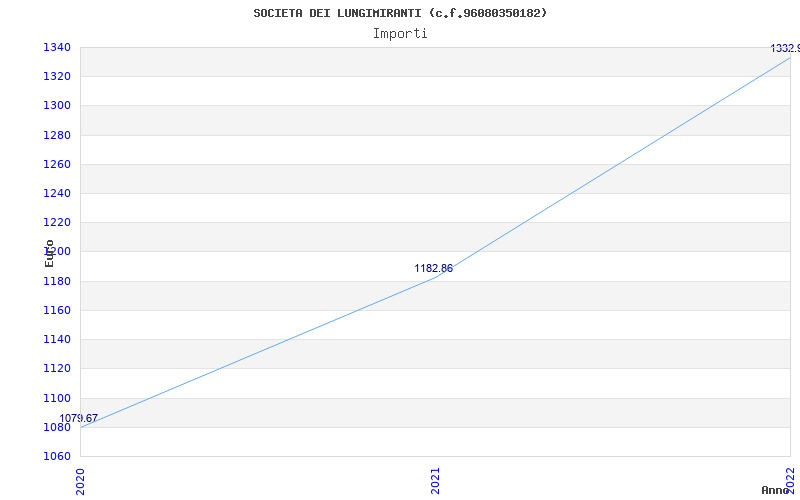Click the 1120 y-axis value
800x500 pixels.
57,368
